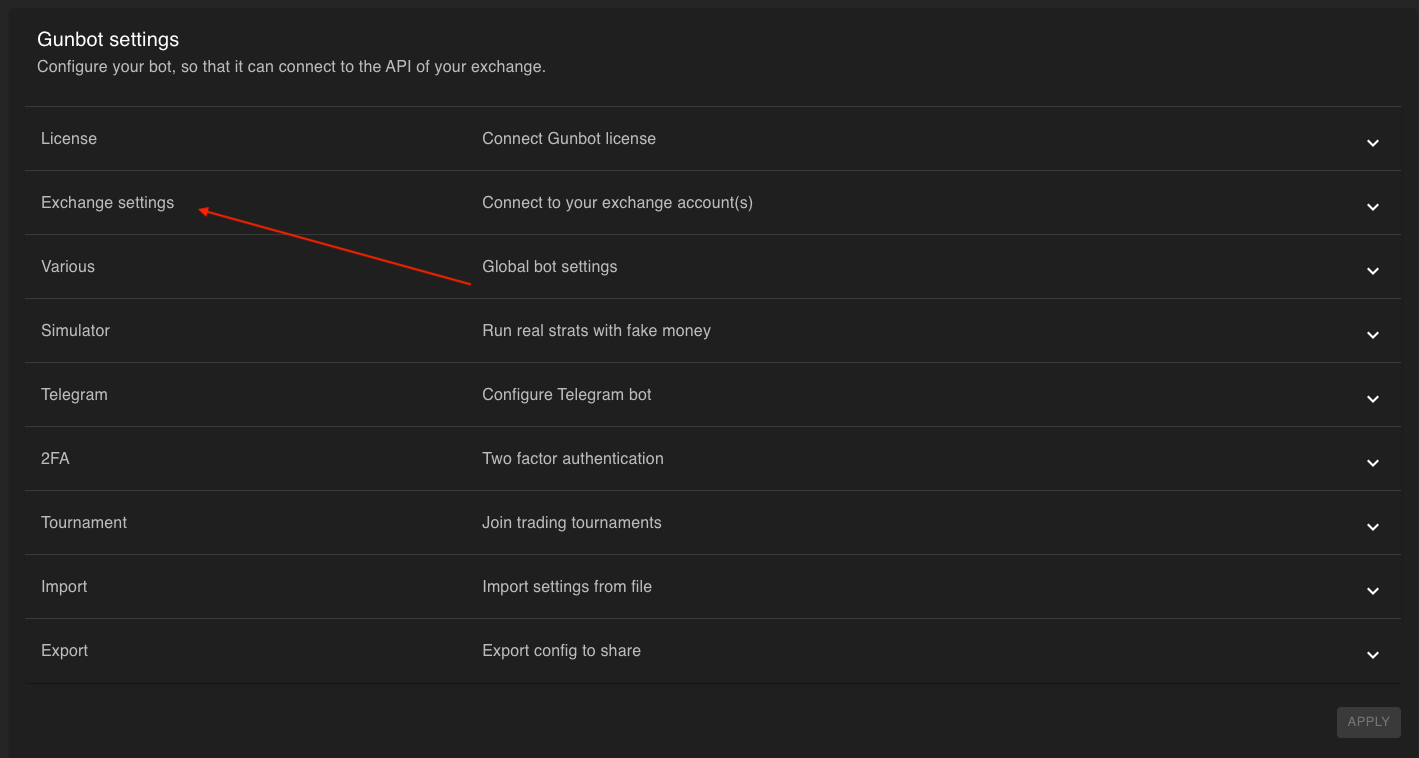This screenshot has width=1419, height=758.
Task: Expand the Import section chevron
Action: point(1373,591)
